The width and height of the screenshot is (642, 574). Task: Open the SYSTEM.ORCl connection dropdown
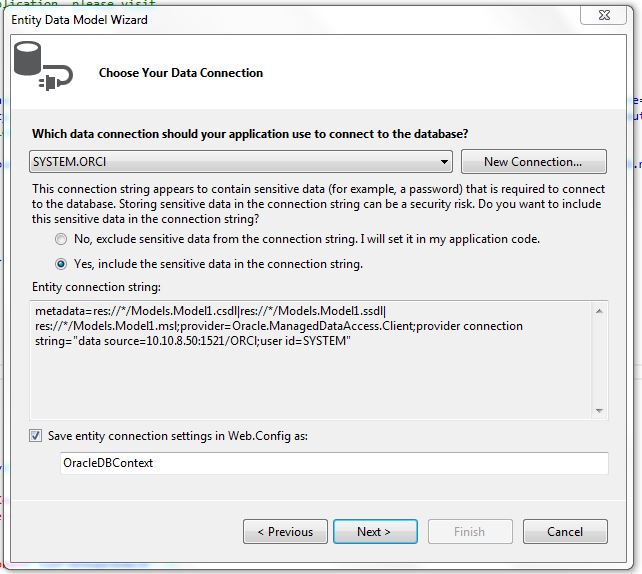pos(241,161)
